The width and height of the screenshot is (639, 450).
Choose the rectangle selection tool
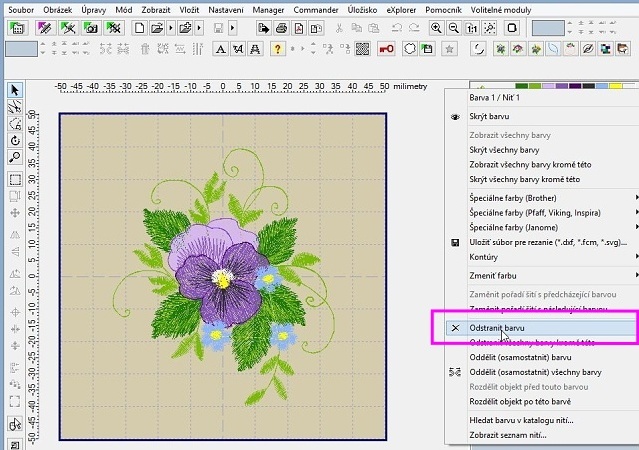15,180
